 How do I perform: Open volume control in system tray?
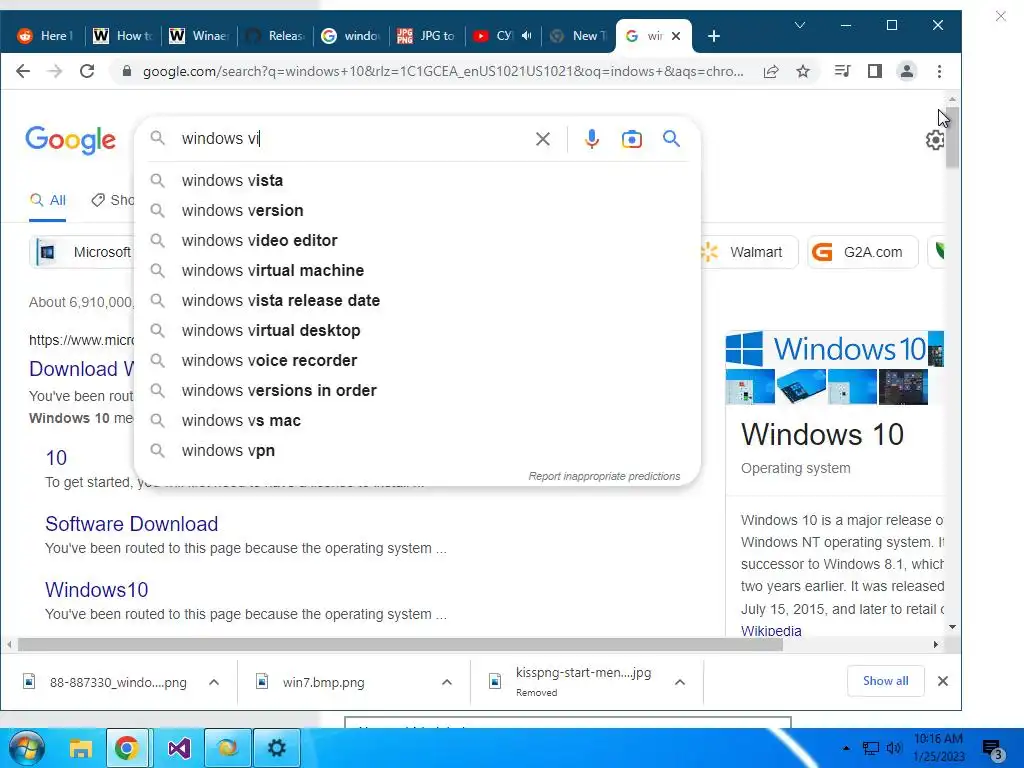tap(893, 748)
